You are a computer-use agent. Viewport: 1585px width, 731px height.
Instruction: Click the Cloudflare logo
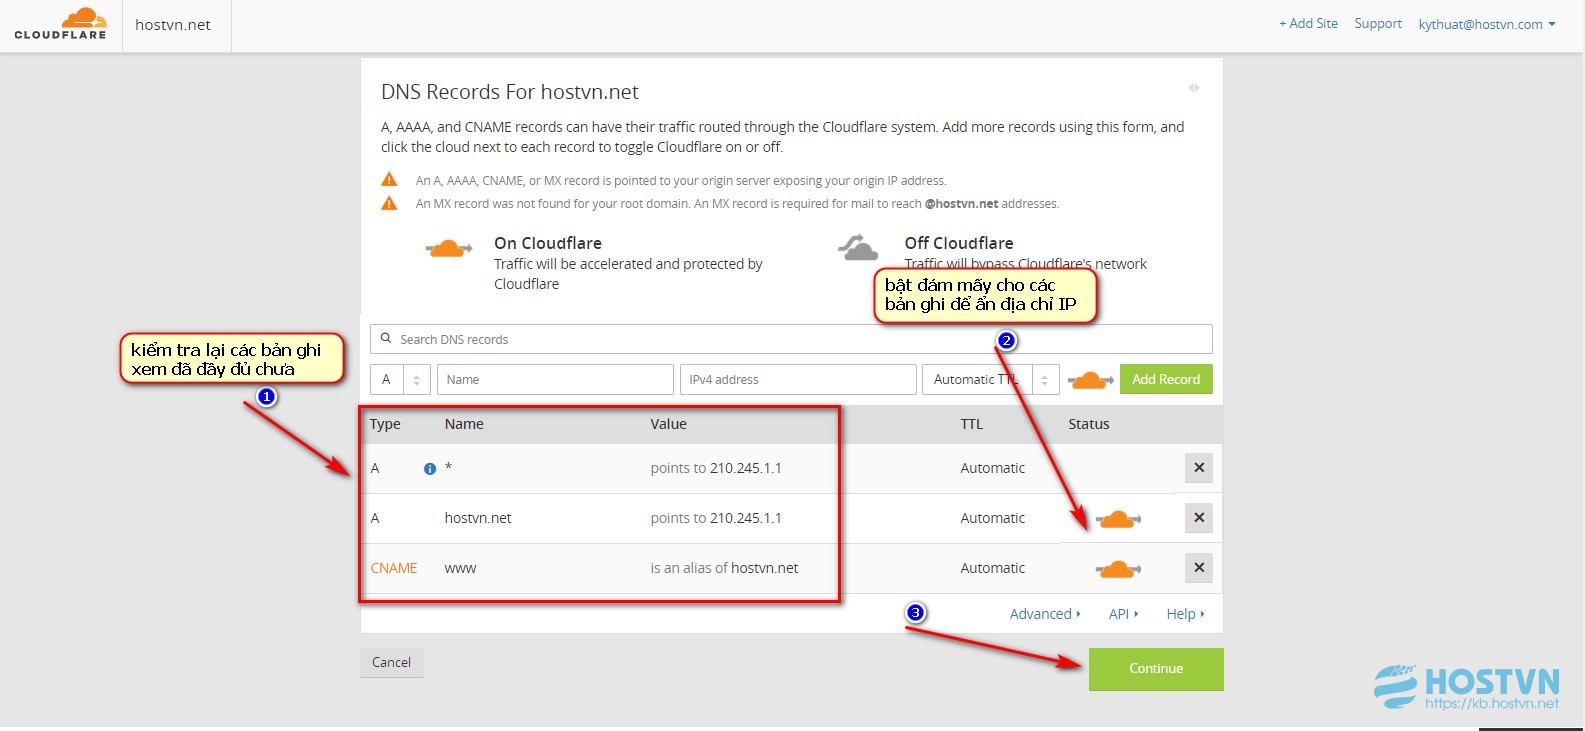coord(60,23)
